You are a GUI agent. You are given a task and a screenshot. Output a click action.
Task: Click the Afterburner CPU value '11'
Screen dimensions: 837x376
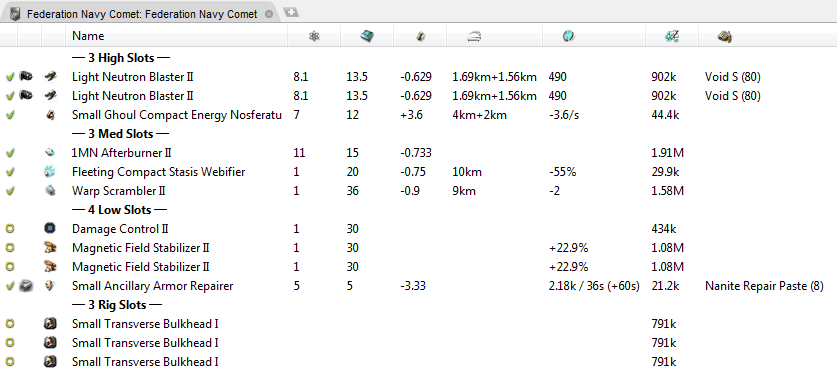299,153
